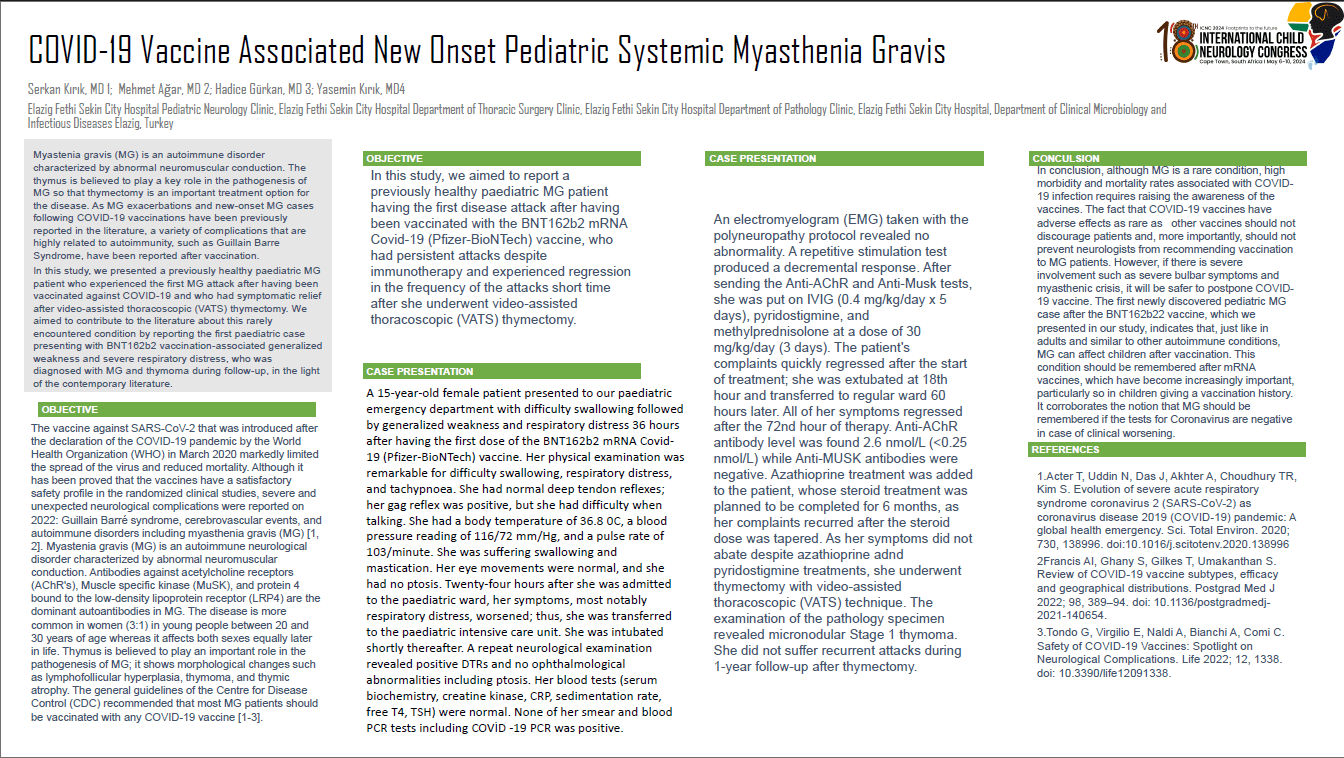The image size is (1344, 758).
Task: Click the paragraph starting 'The vaccine against SARS-CoV-2 that was introduced'
Action: [177, 571]
